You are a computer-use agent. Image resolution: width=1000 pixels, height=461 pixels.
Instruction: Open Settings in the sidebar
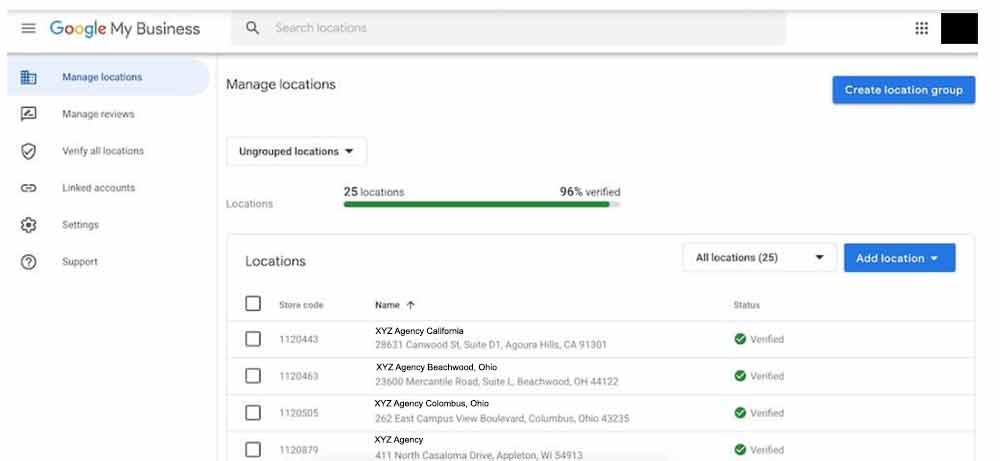click(x=80, y=225)
